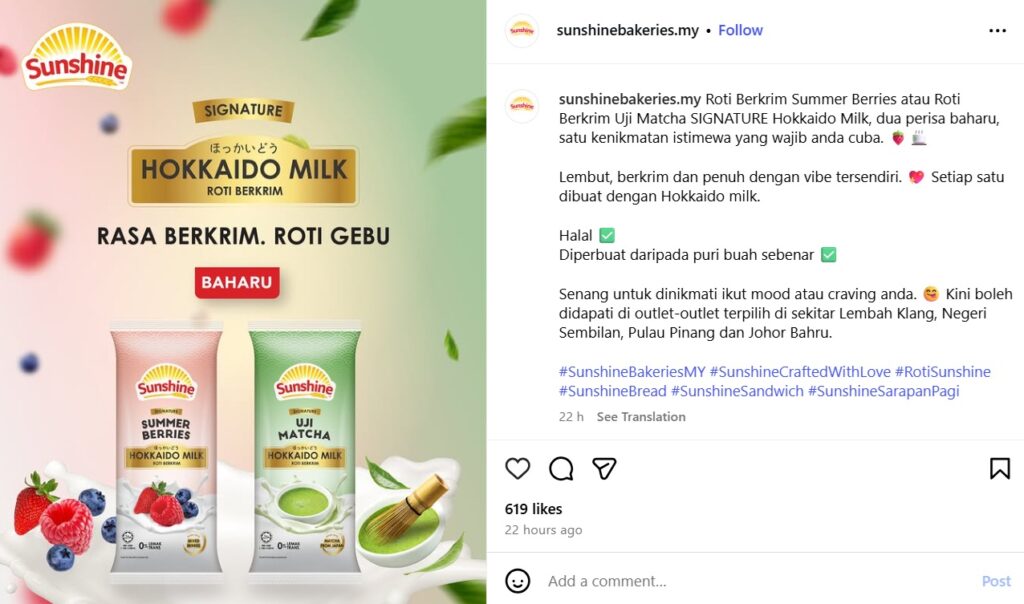Like the post with the heart icon
Screen dimensions: 1024x604
pyautogui.click(x=517, y=468)
